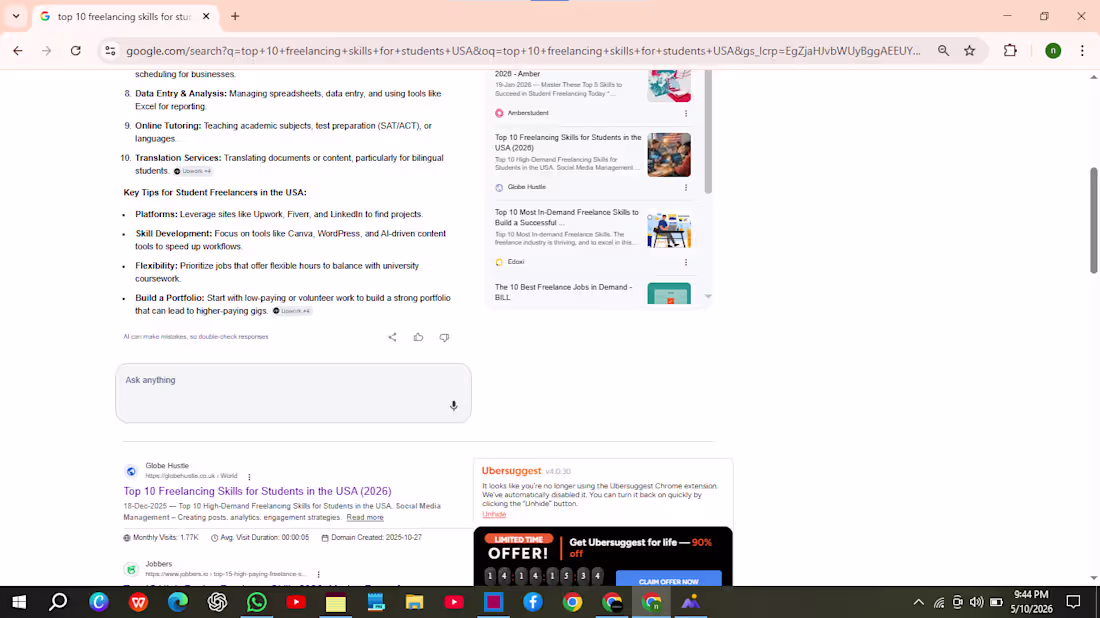Open a new tab with the plus button

click(235, 16)
